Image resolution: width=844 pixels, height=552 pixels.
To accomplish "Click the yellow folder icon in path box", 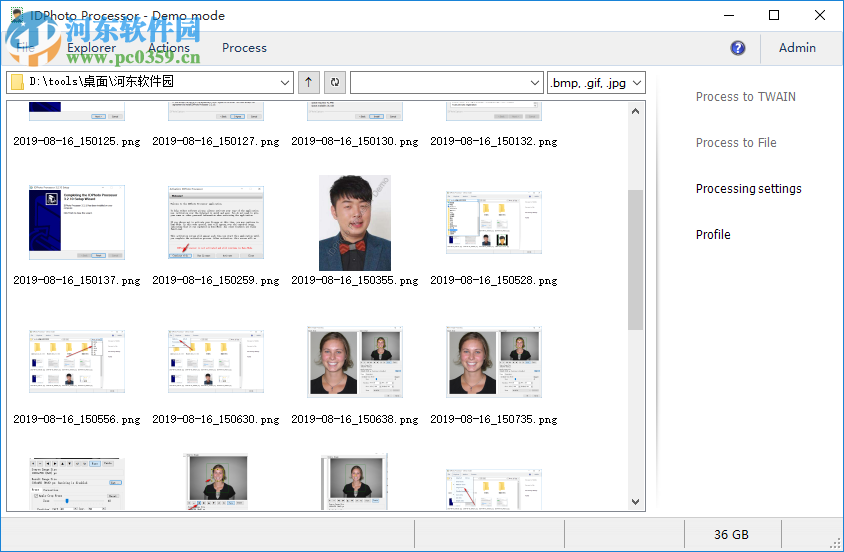I will click(x=17, y=82).
